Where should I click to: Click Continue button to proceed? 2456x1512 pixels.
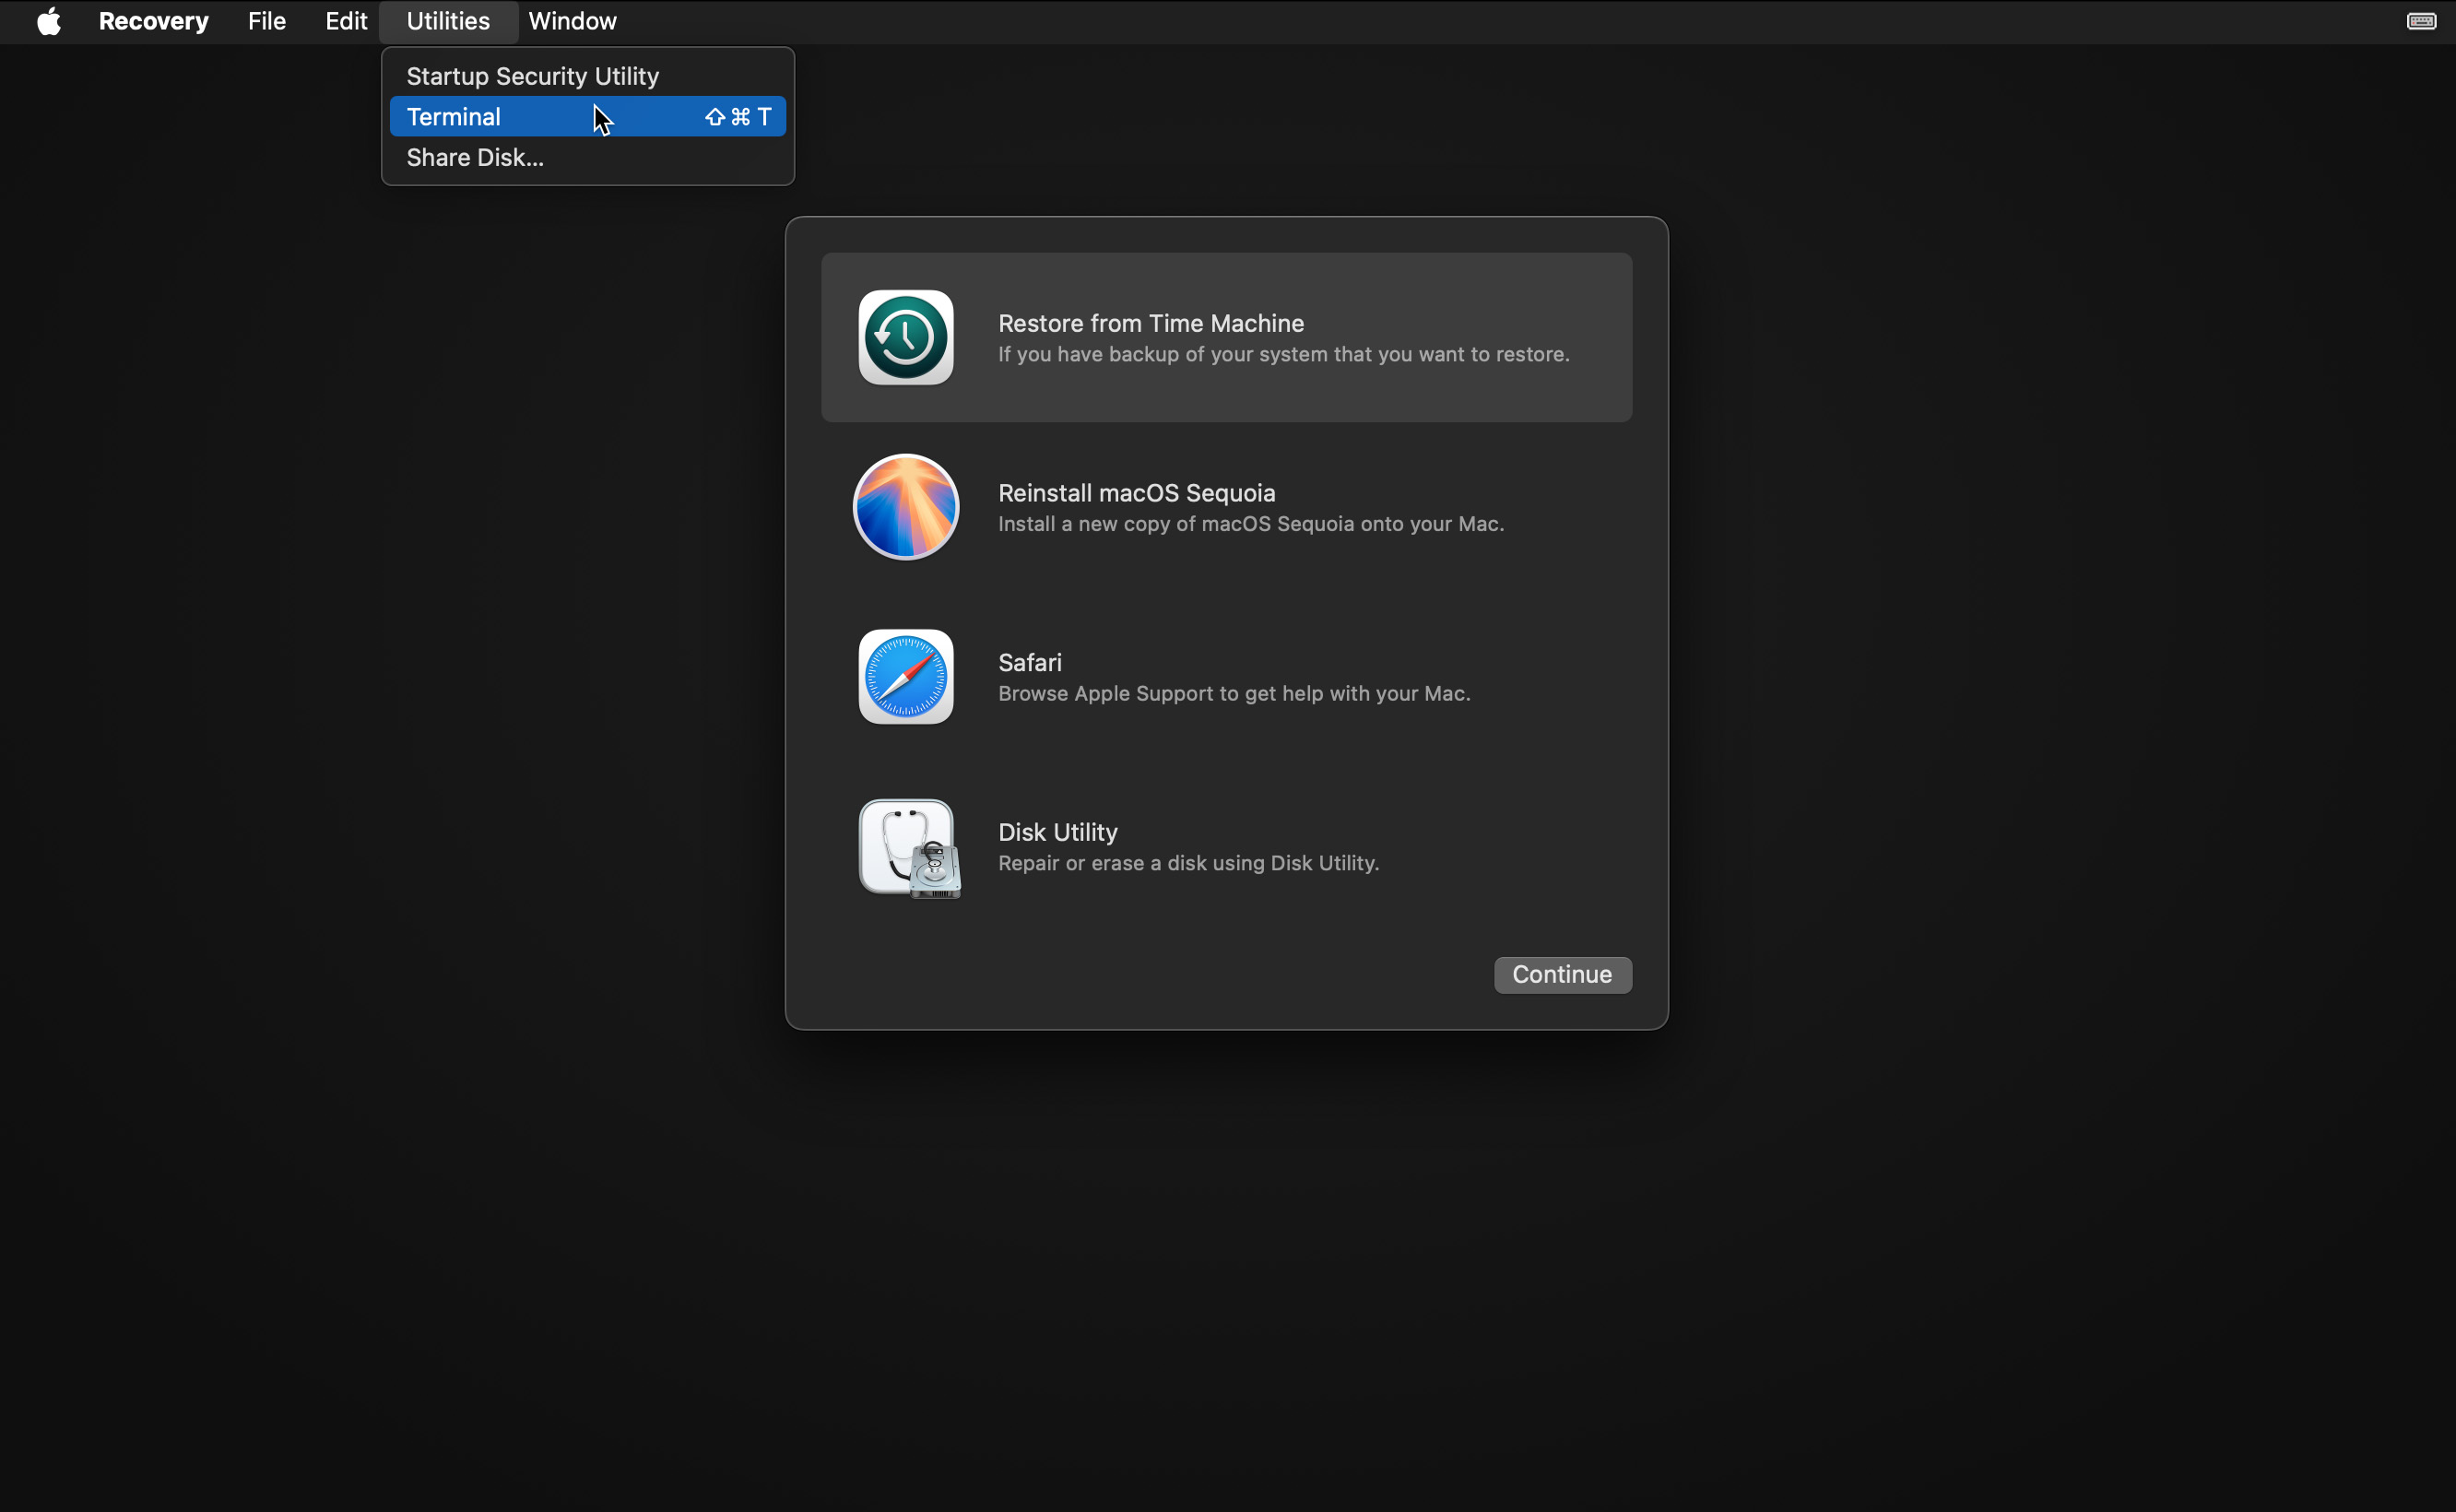coord(1562,974)
